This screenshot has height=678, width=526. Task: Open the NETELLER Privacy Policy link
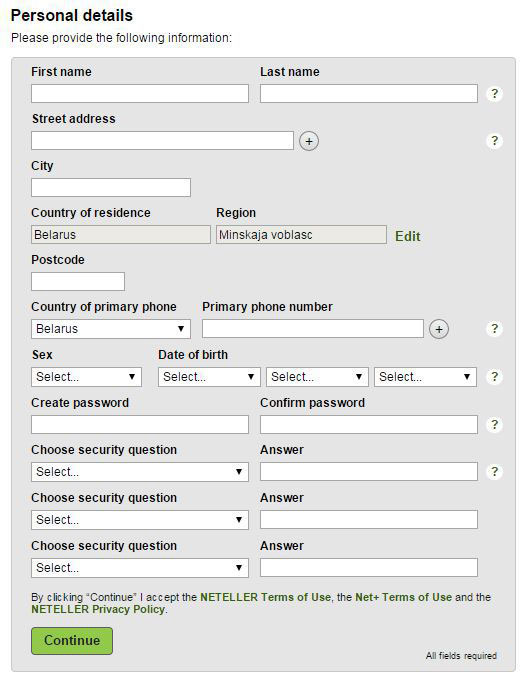(x=98, y=609)
